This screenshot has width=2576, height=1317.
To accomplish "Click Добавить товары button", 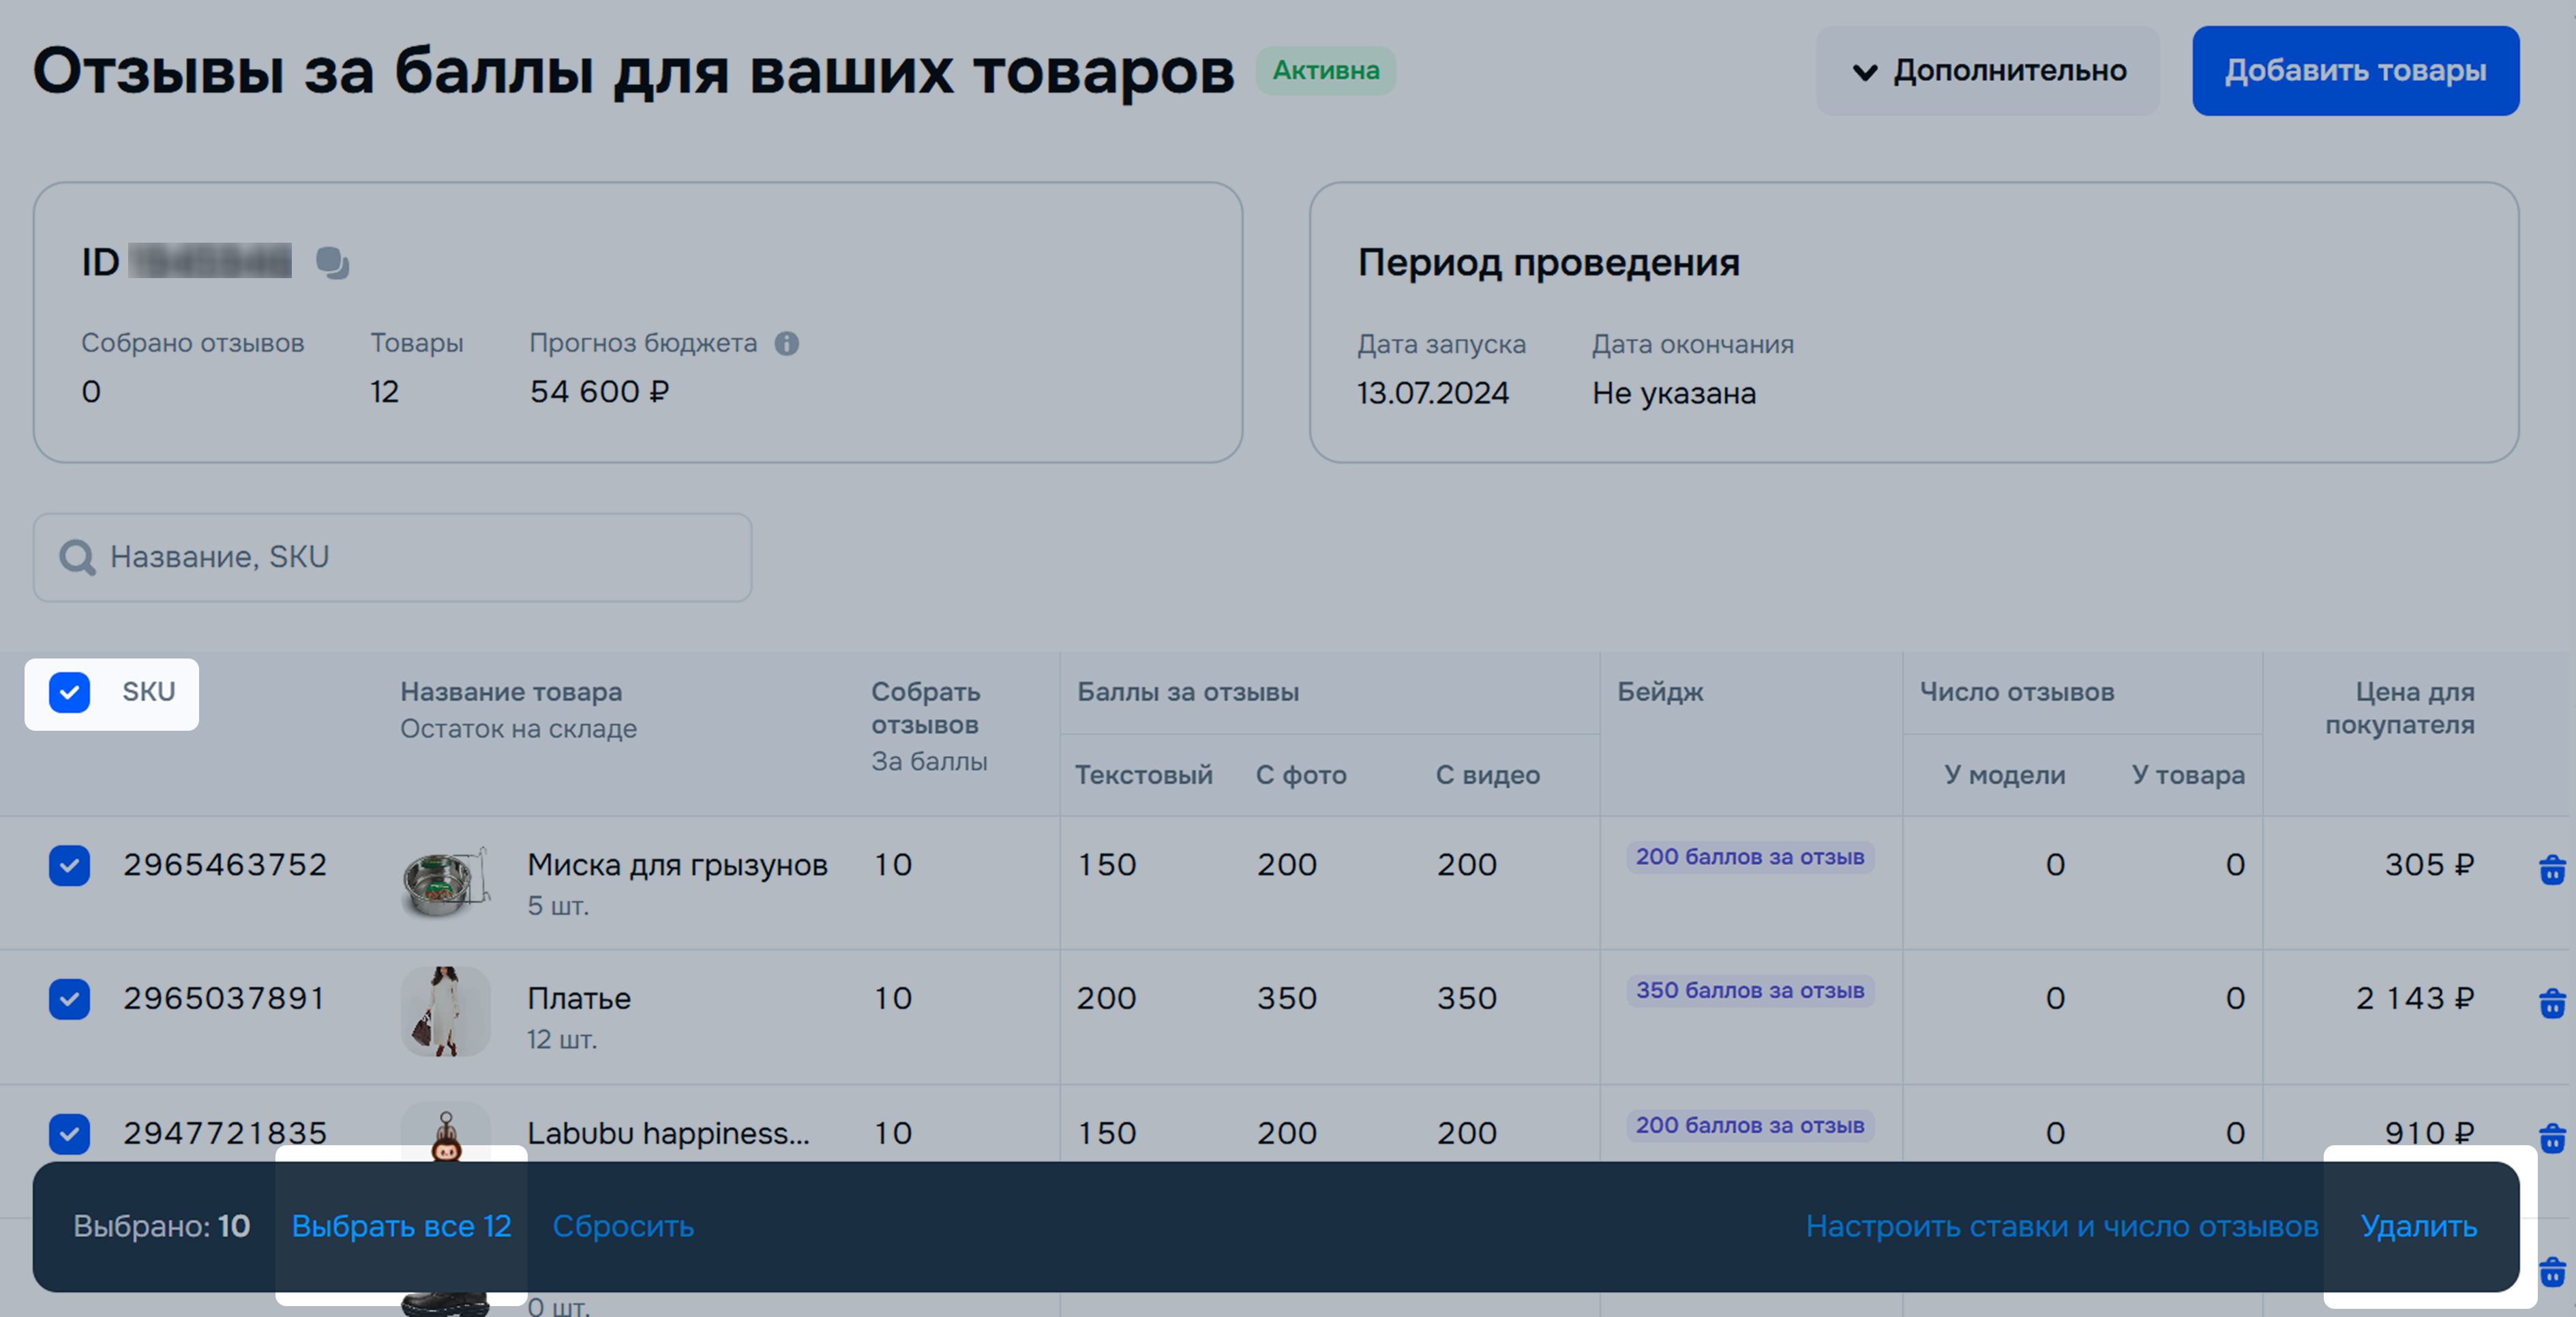I will 2355,71.
